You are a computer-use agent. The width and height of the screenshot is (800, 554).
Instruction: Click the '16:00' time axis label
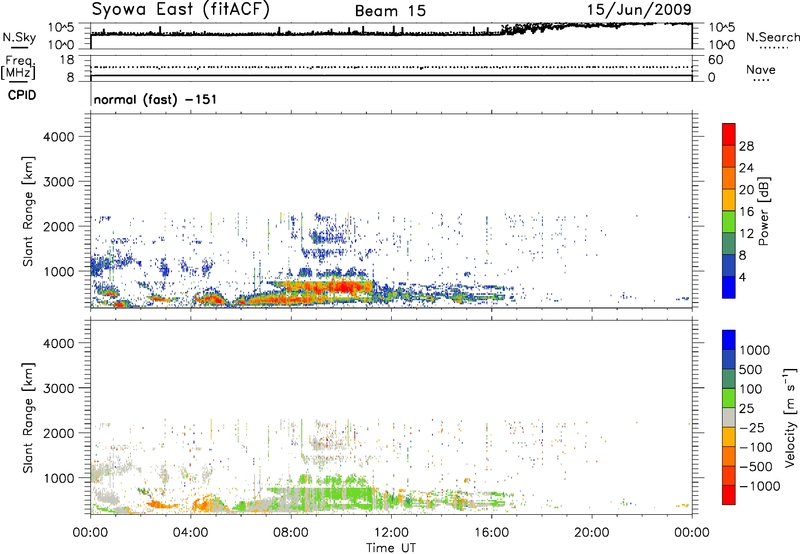tap(491, 533)
